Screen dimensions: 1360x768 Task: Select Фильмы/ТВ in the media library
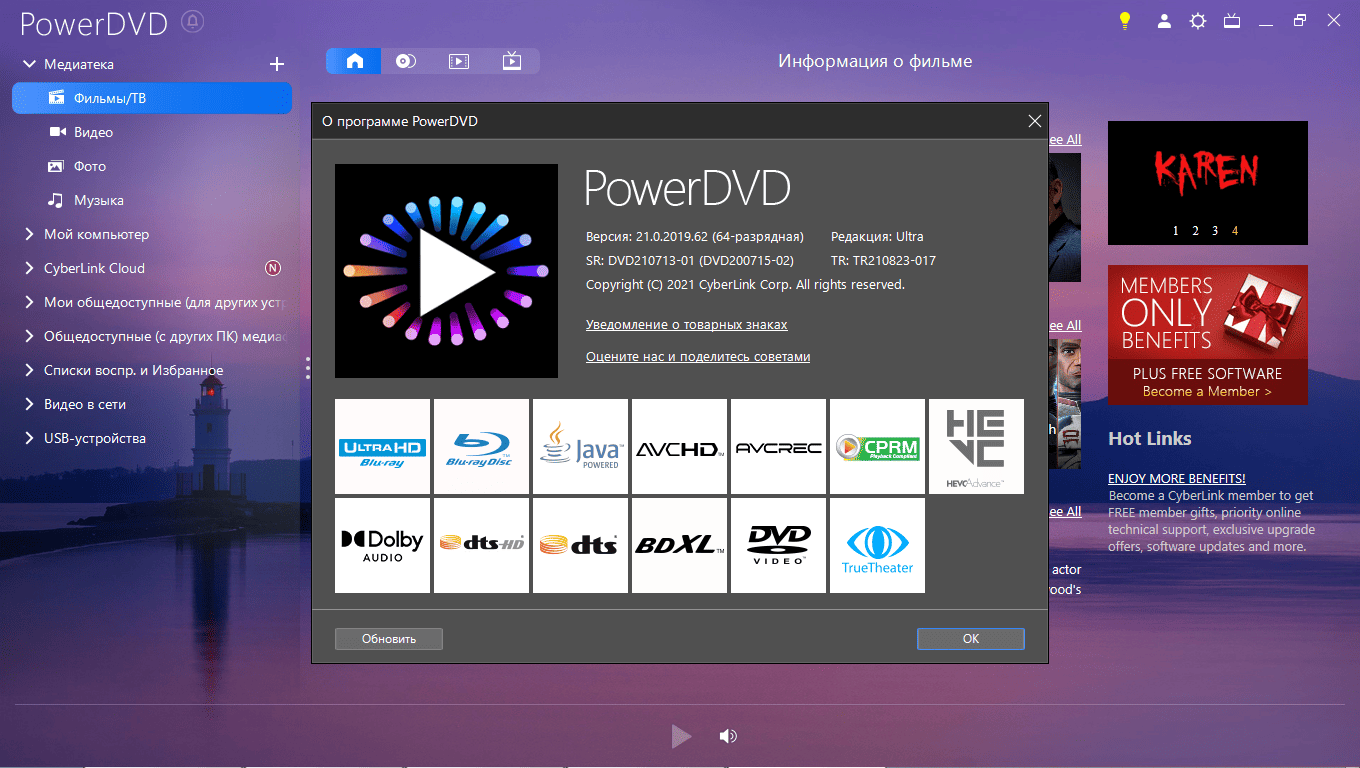pyautogui.click(x=152, y=98)
